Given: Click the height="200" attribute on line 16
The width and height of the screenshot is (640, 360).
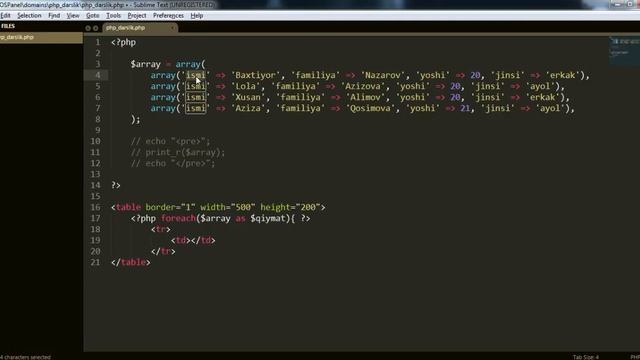Looking at the screenshot, I should click(290, 207).
